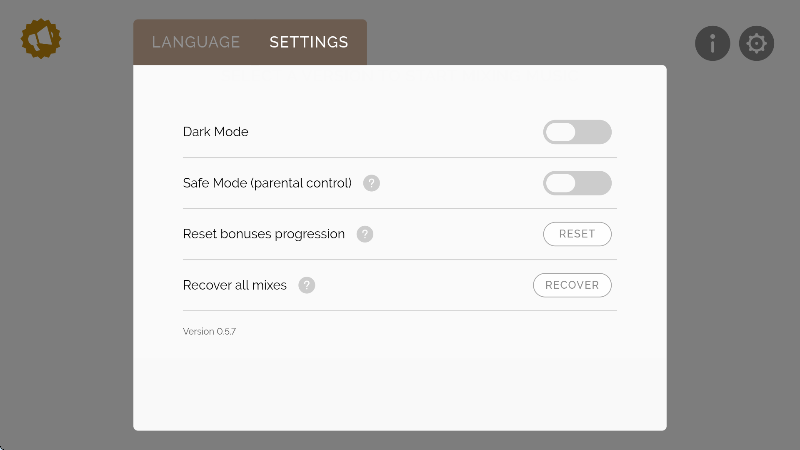The height and width of the screenshot is (450, 800).
Task: Click the question mark beside Reset bonuses progression
Action: point(365,234)
